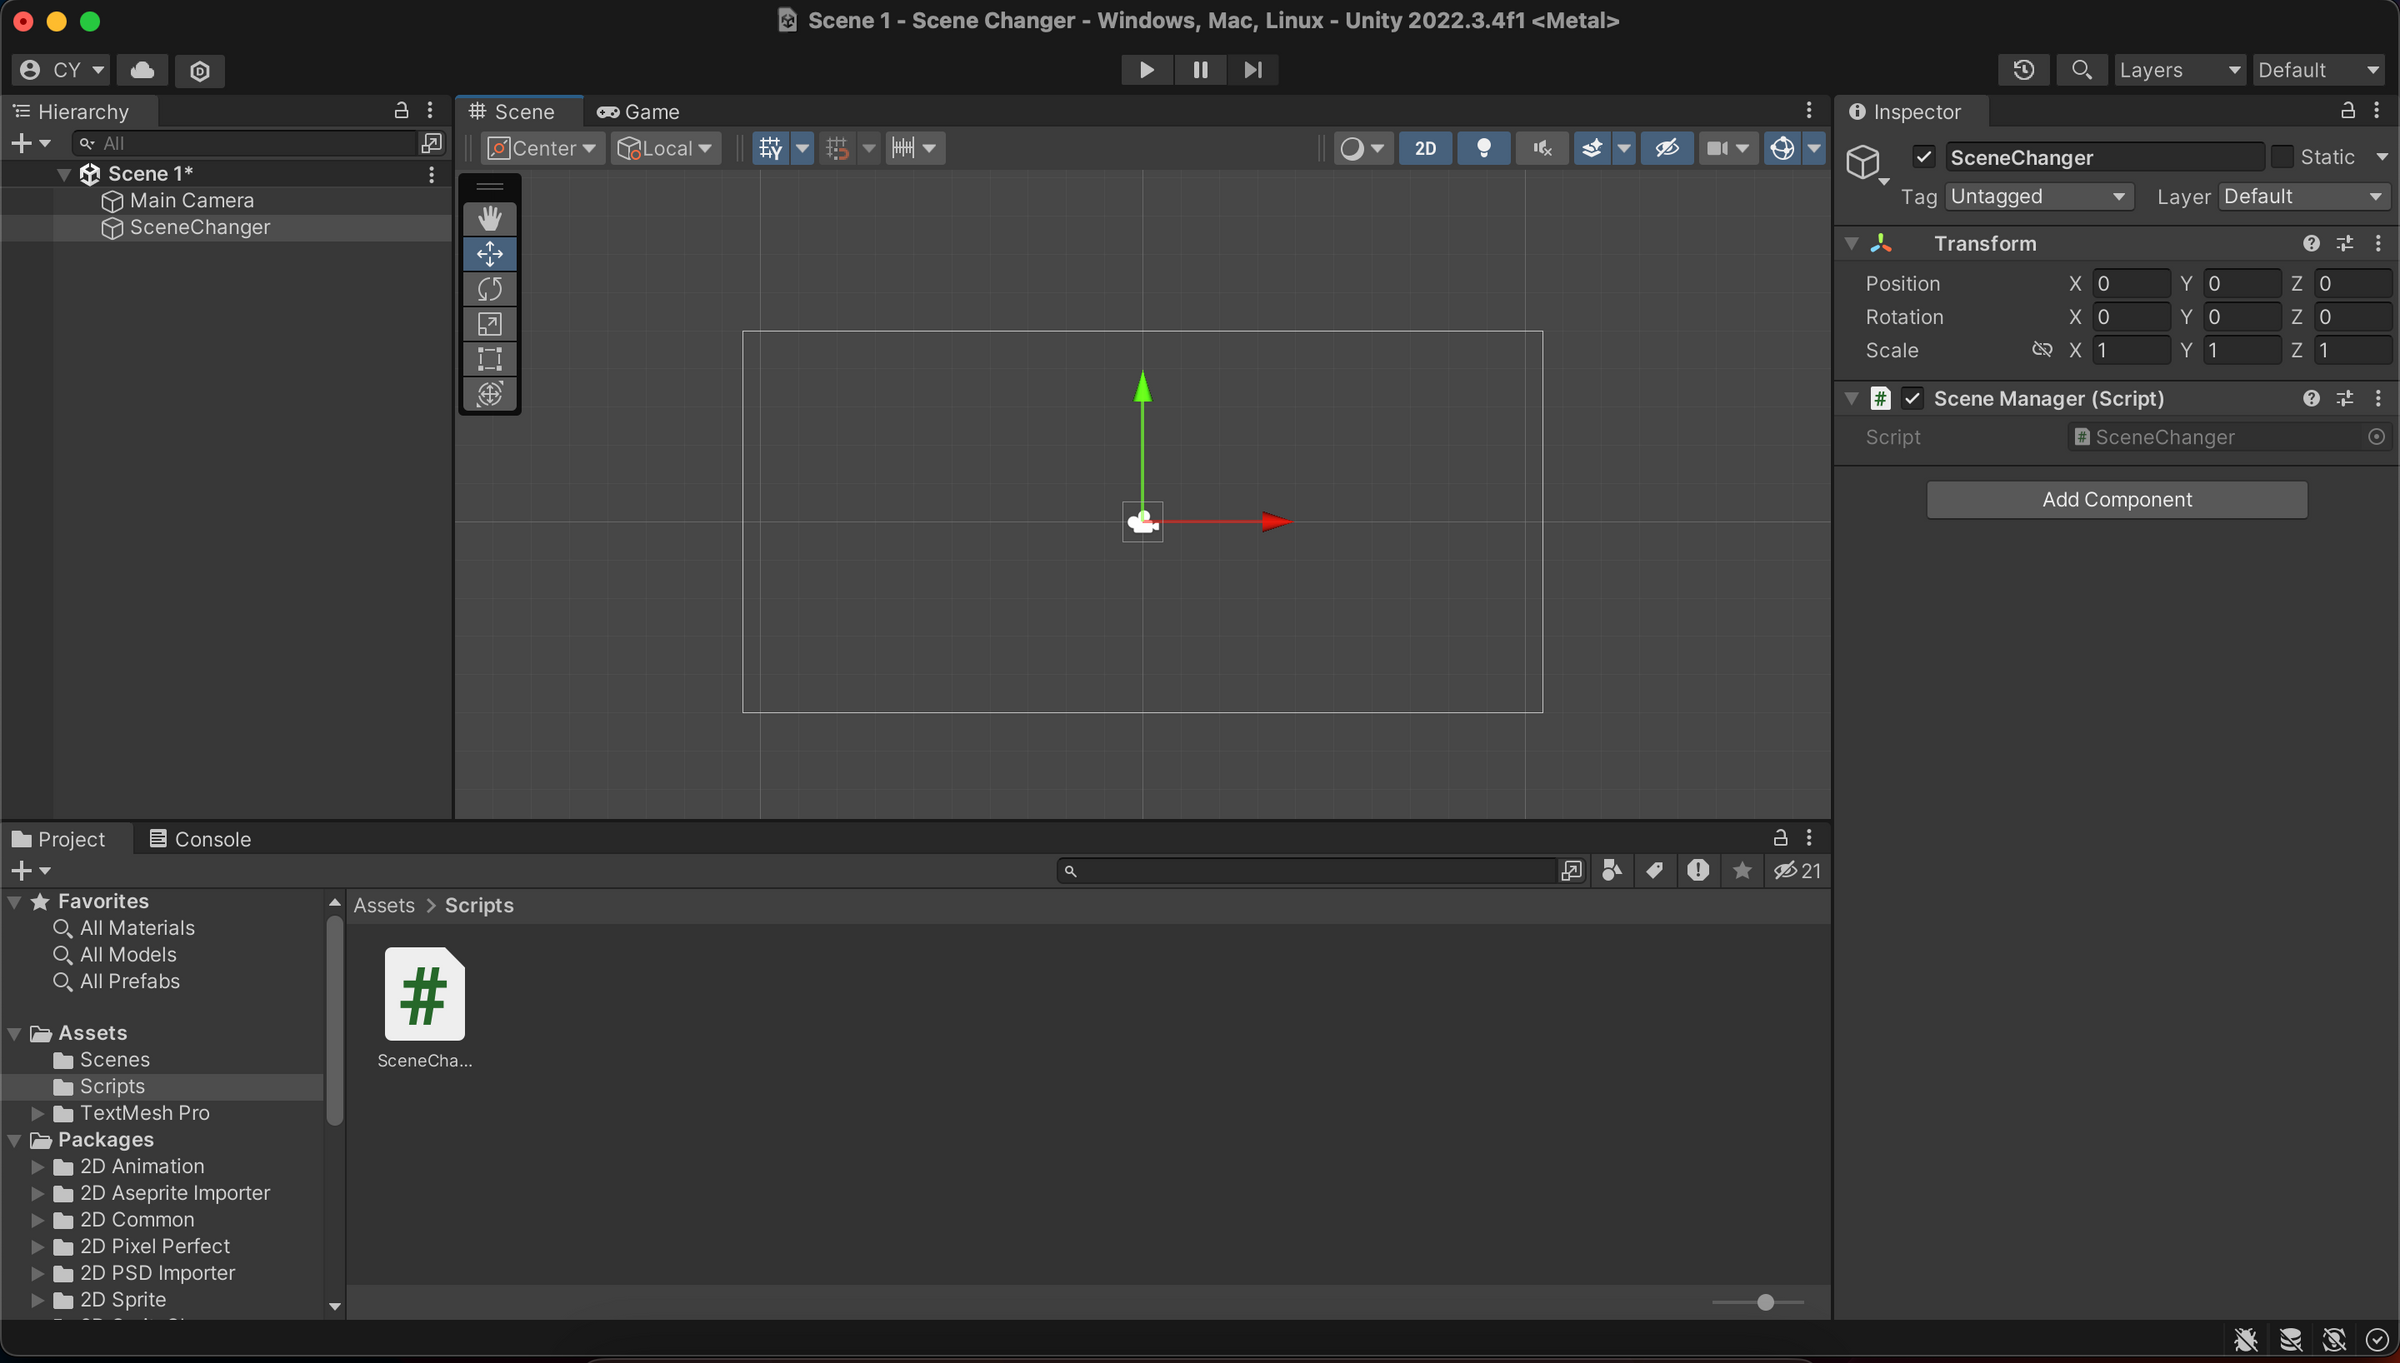Viewport: 2400px width, 1363px height.
Task: Open the Layers dropdown
Action: click(x=2180, y=70)
